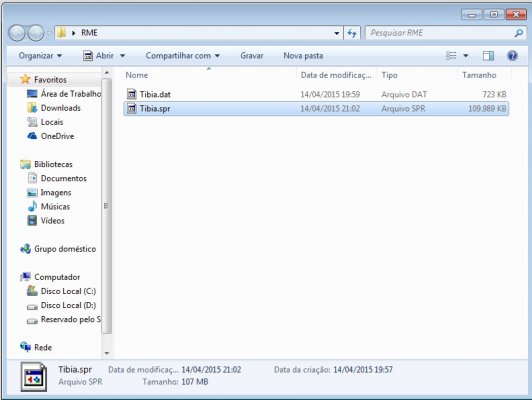Screen dimensions: 532x400
Task: Click the Tibia.spr details pane thumbnail
Action: 34,377
